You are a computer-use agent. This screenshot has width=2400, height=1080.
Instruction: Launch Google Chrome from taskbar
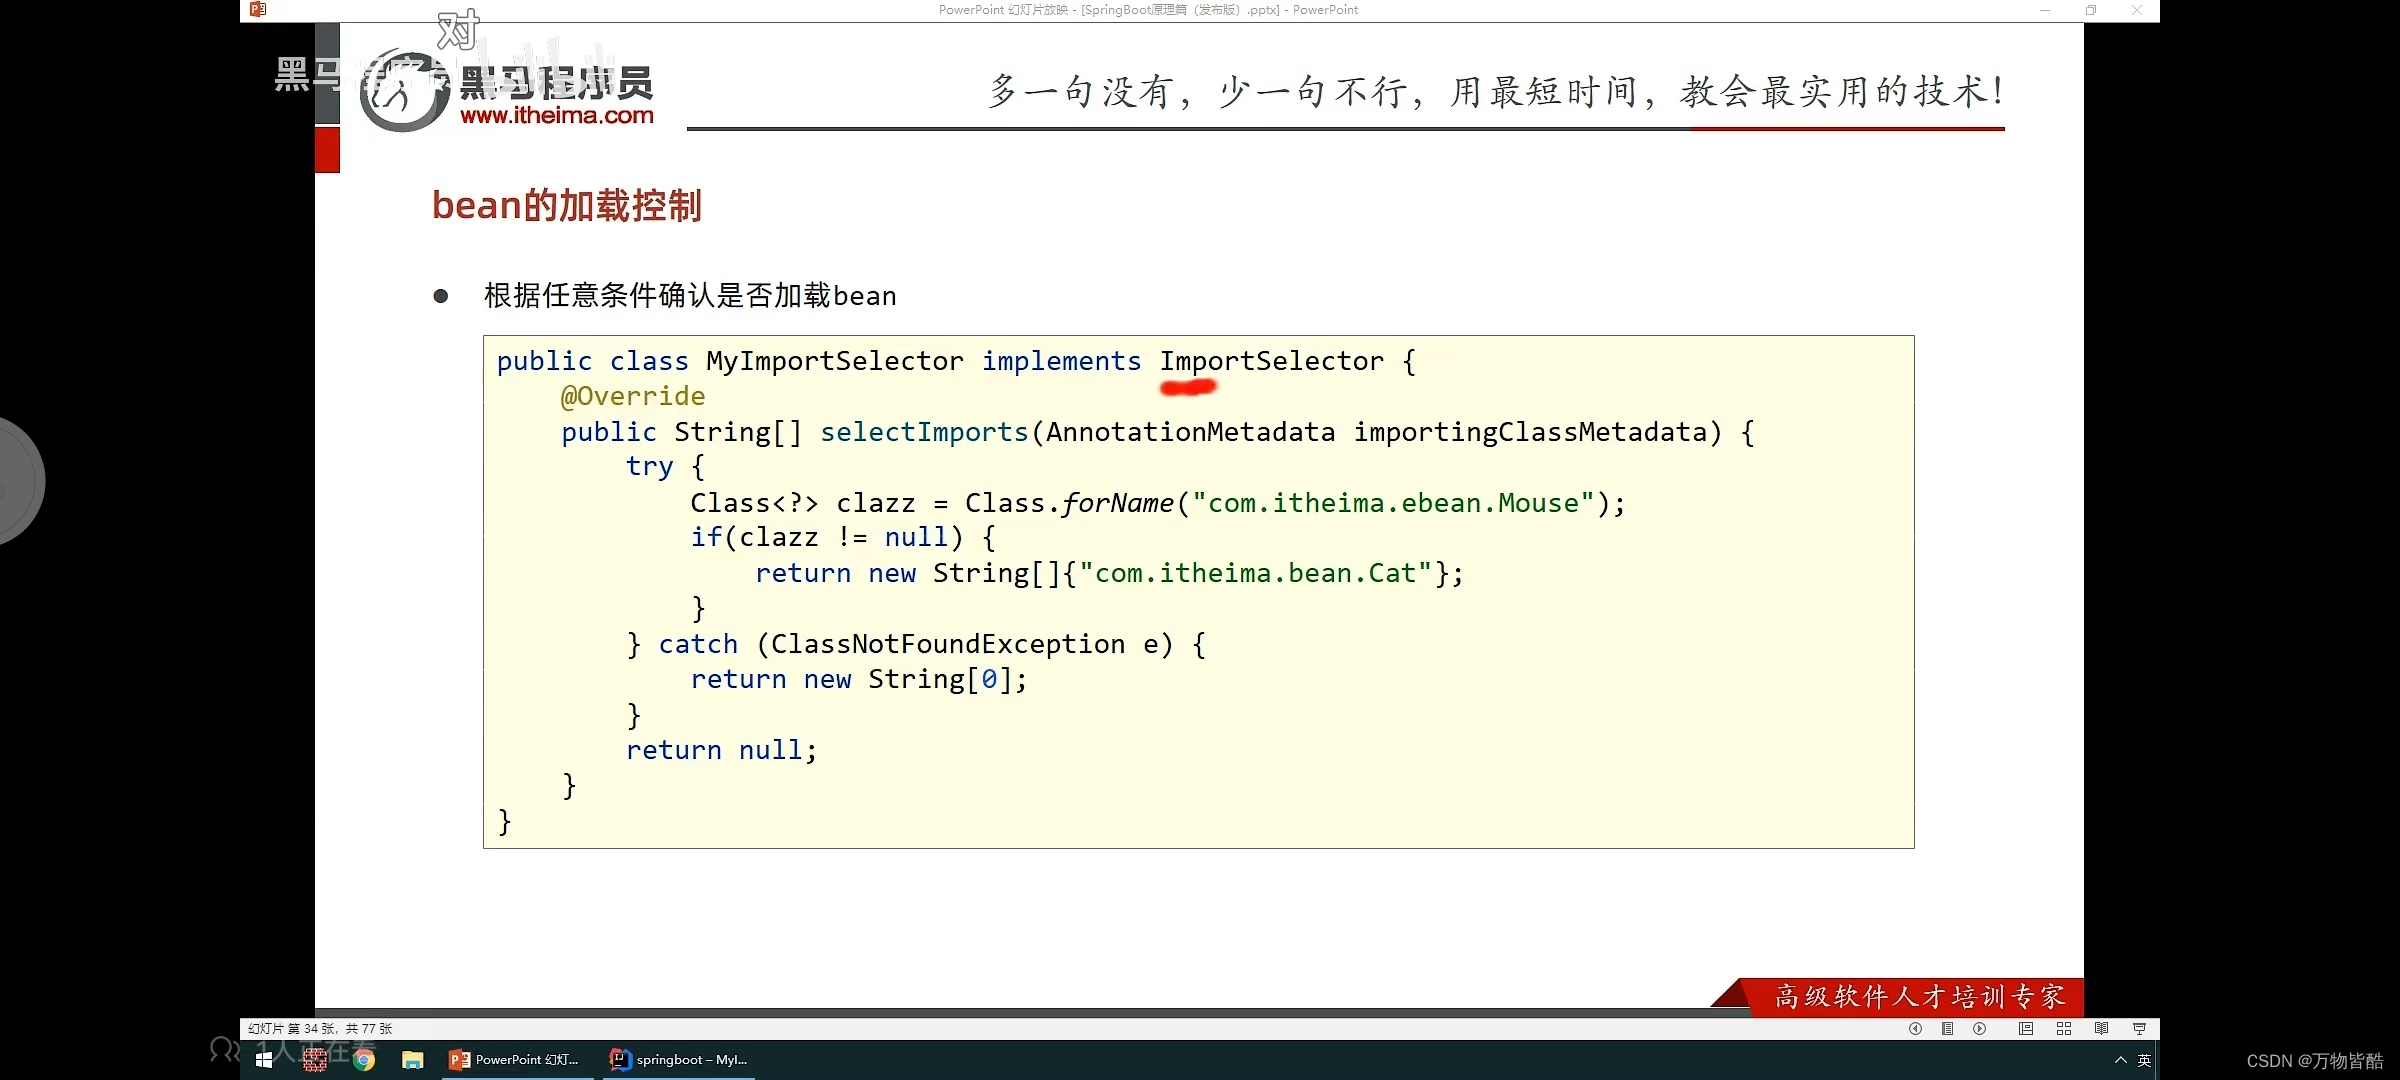pyautogui.click(x=364, y=1060)
